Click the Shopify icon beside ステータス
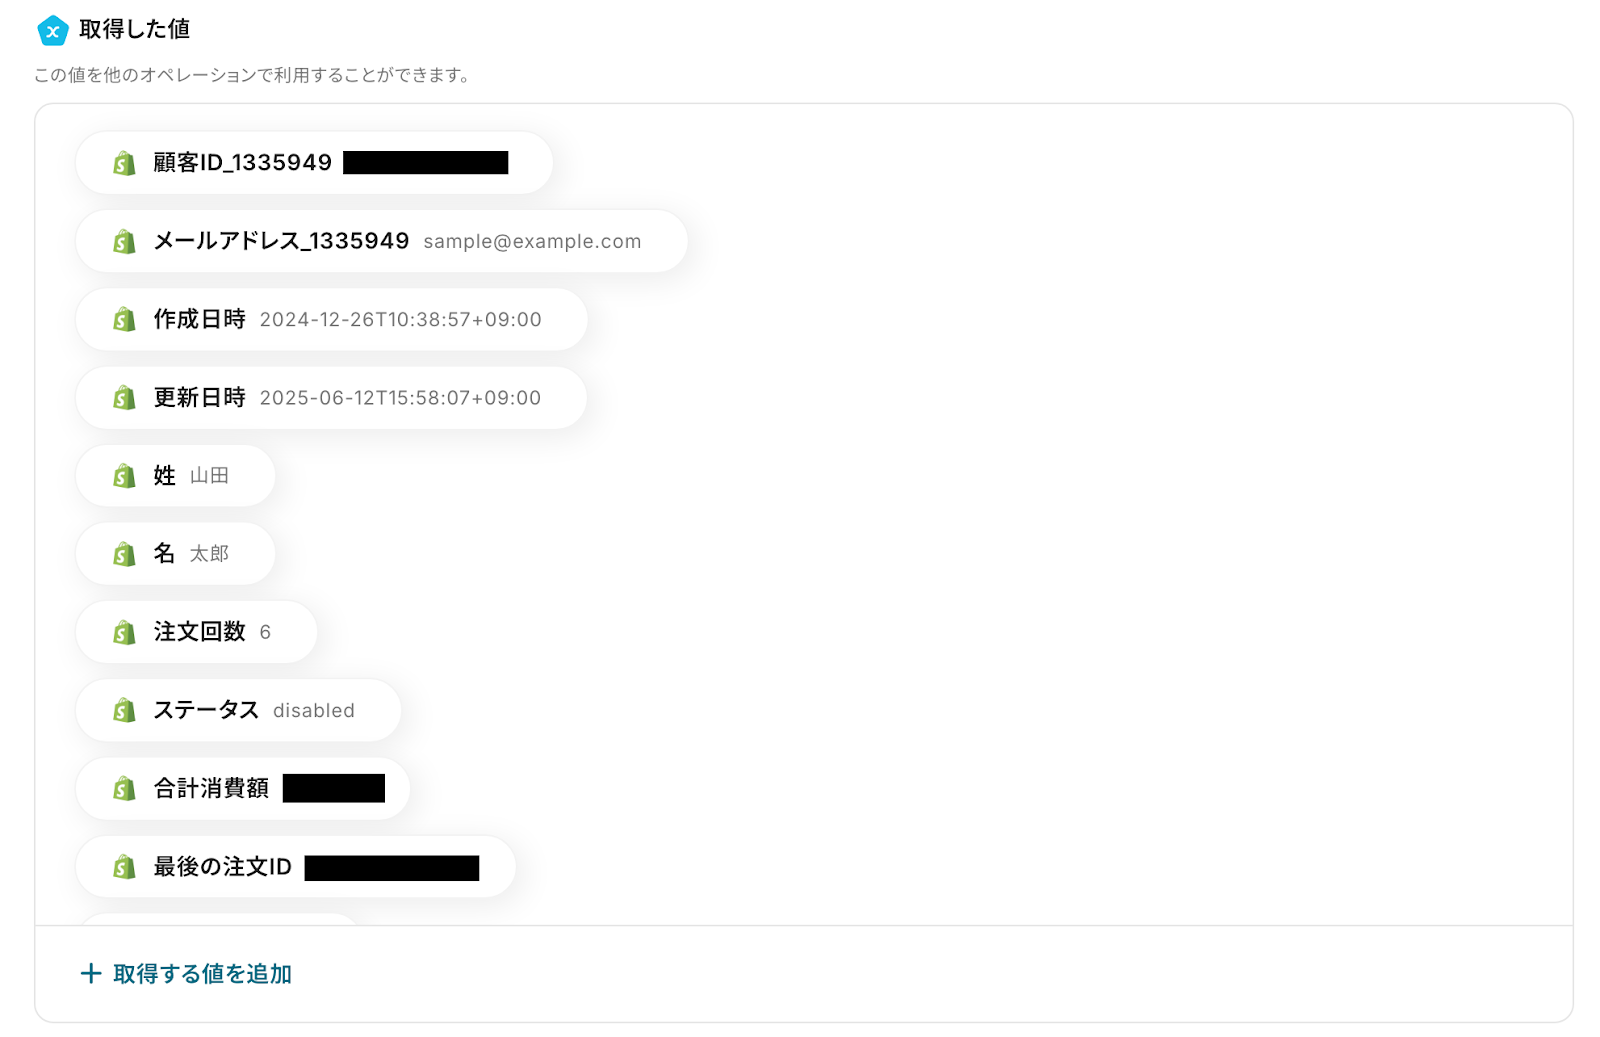 124,710
